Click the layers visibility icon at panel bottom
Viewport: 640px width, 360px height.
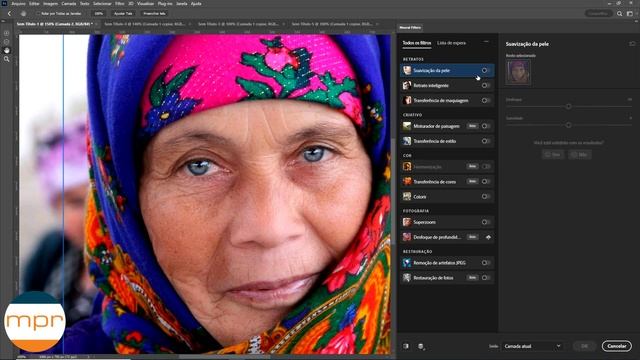[421, 347]
